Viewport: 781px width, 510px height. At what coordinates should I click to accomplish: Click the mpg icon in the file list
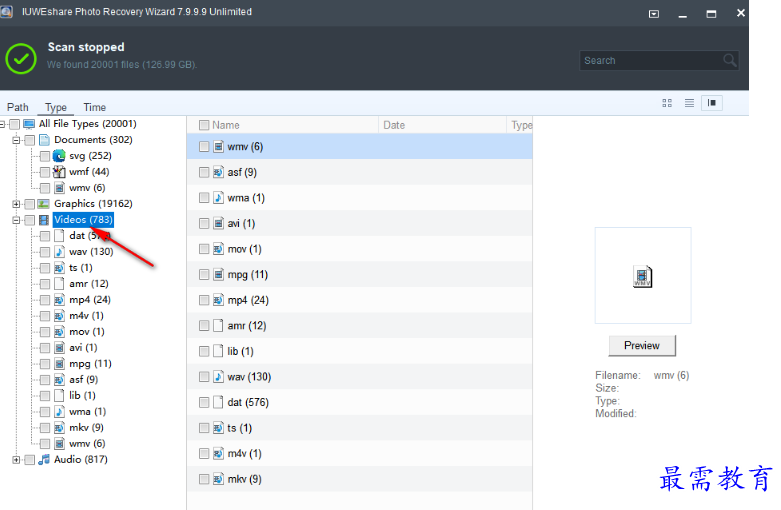pos(218,274)
